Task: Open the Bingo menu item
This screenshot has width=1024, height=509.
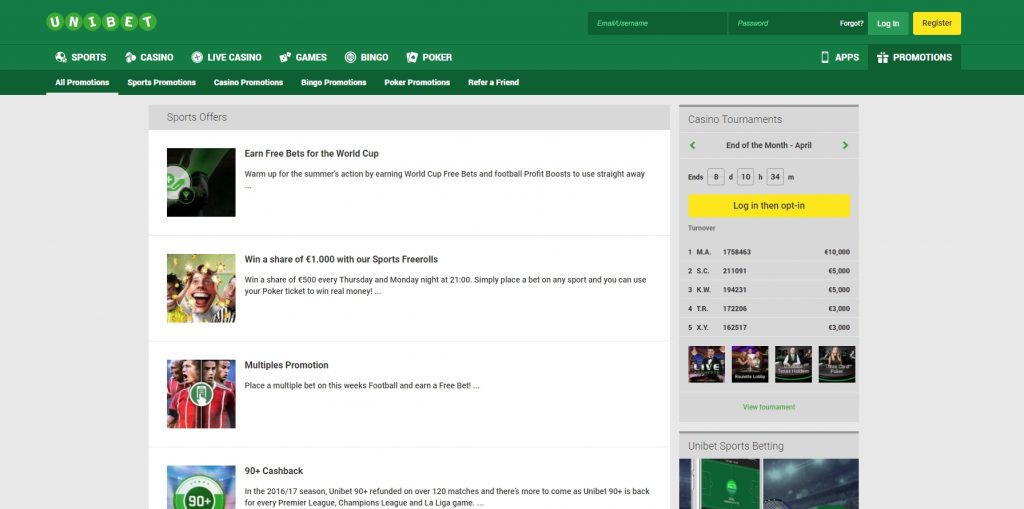Action: (374, 57)
